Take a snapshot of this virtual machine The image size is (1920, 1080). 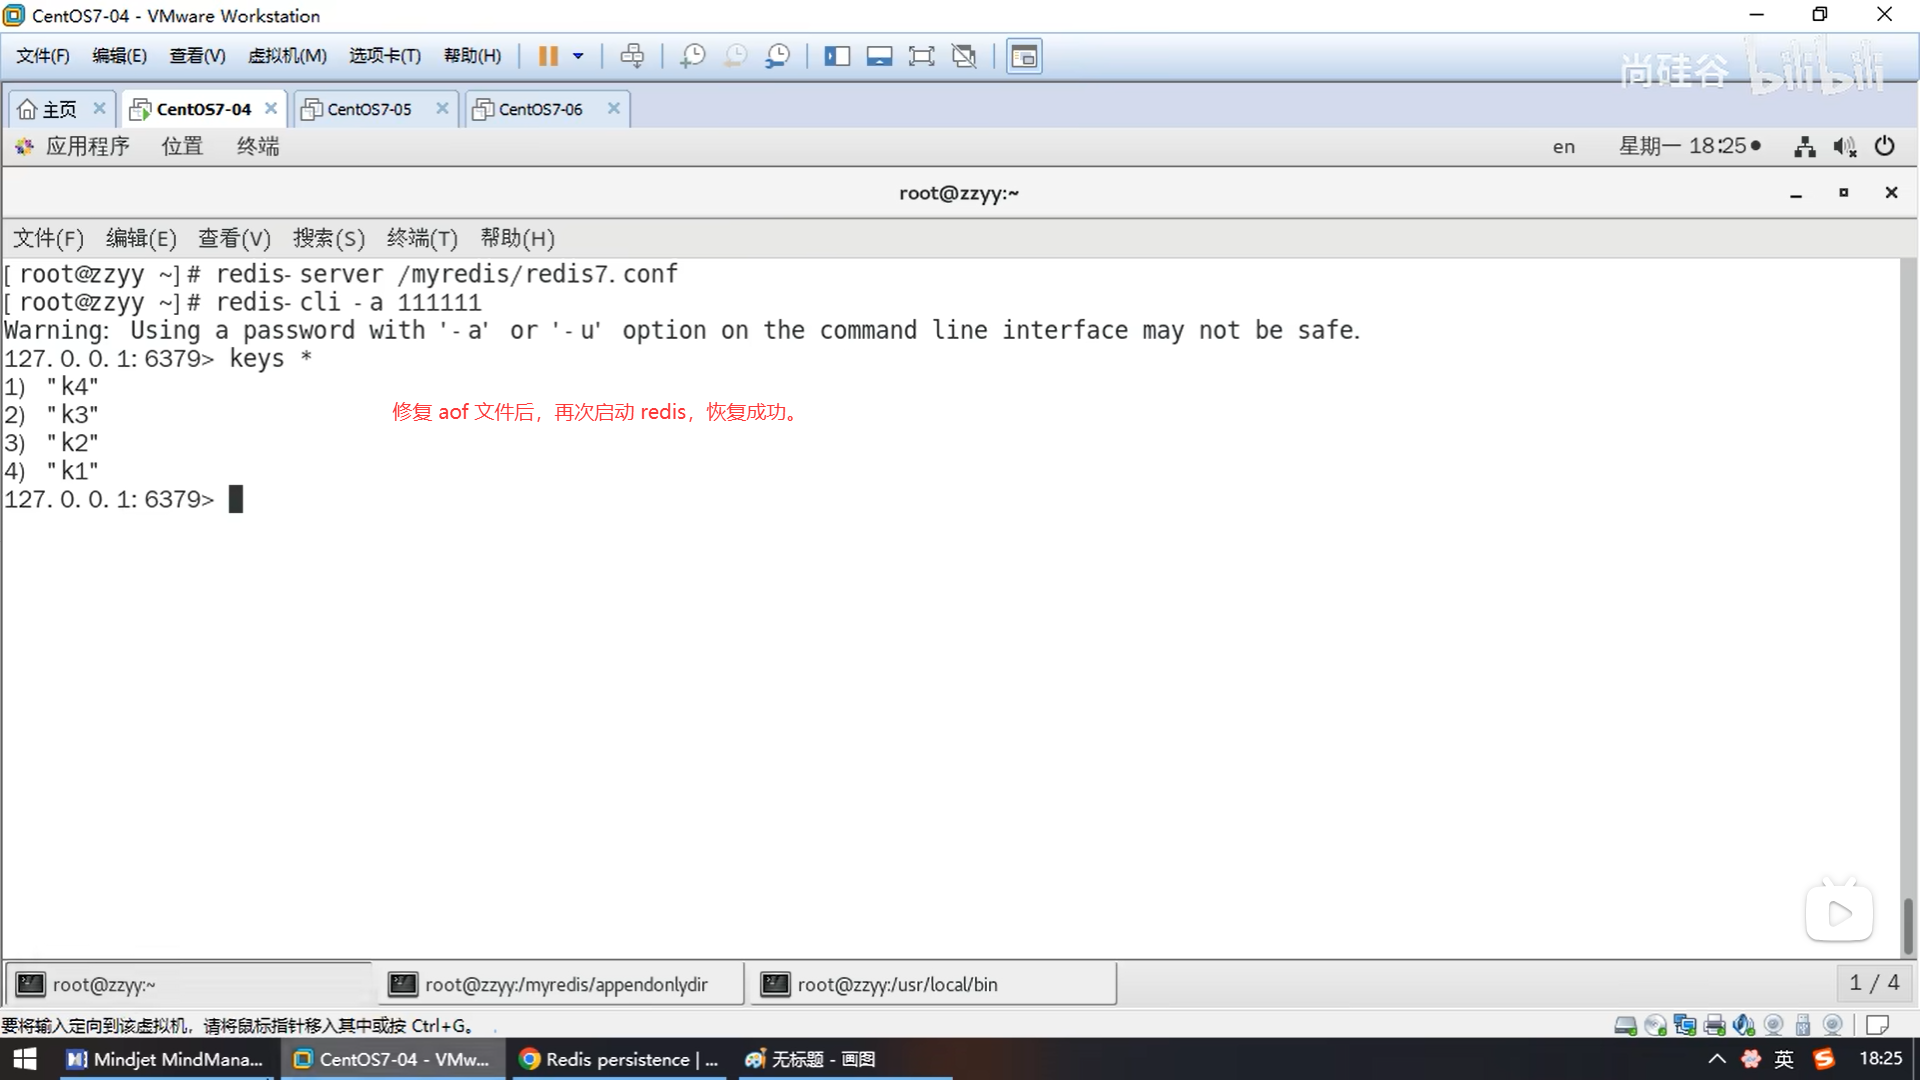pos(692,56)
